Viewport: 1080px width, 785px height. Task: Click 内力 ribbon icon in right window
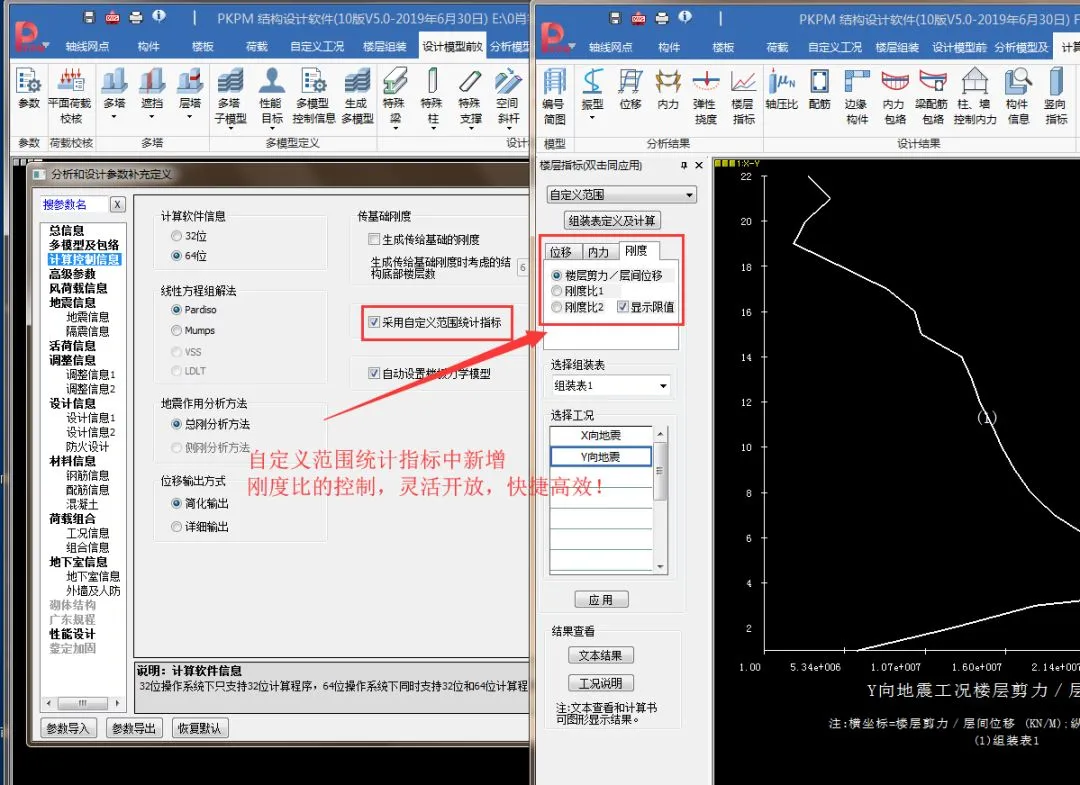pyautogui.click(x=667, y=90)
